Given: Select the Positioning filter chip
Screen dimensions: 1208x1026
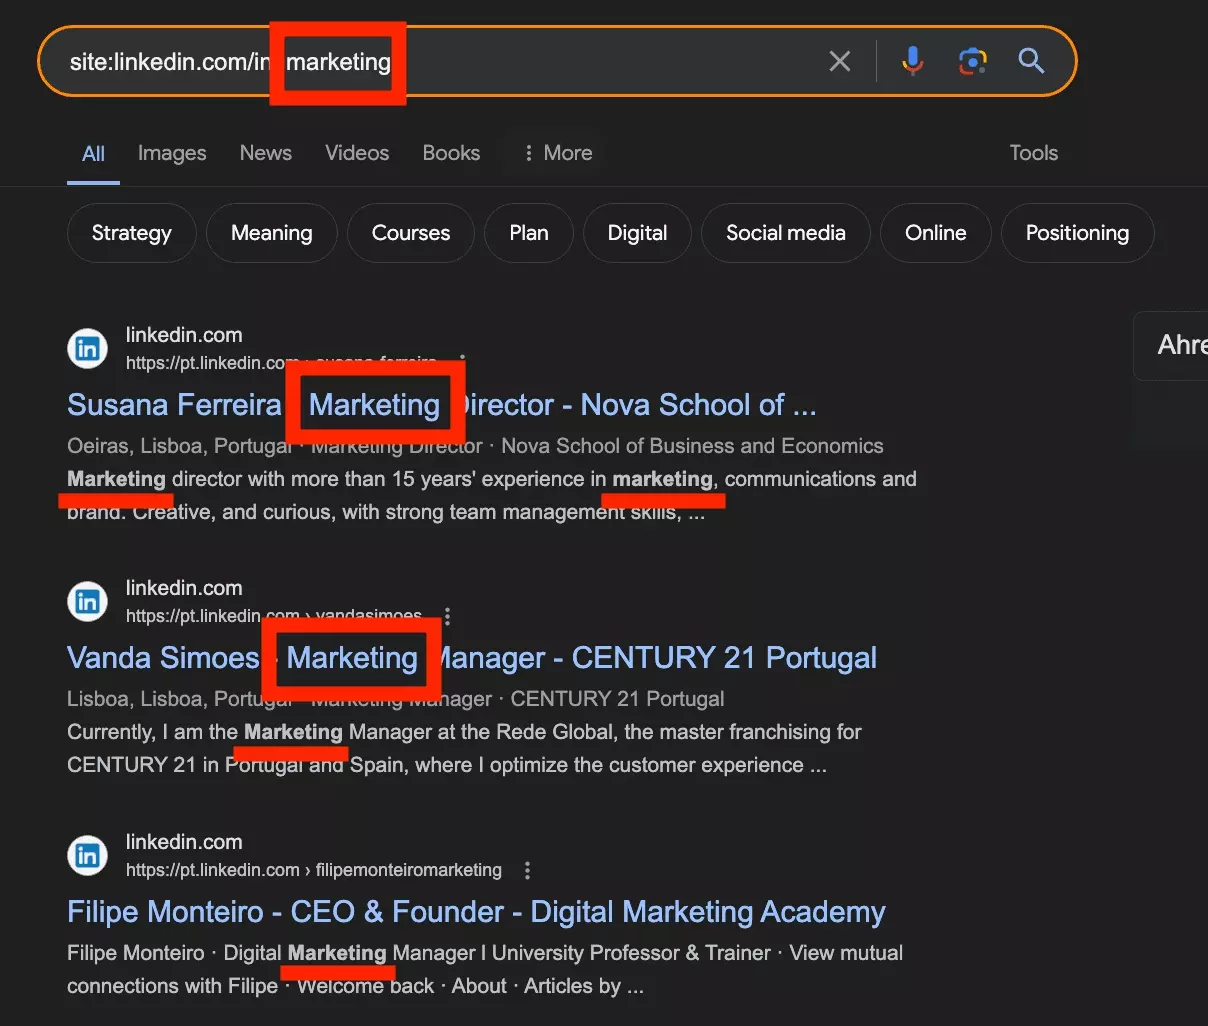Looking at the screenshot, I should [x=1077, y=233].
